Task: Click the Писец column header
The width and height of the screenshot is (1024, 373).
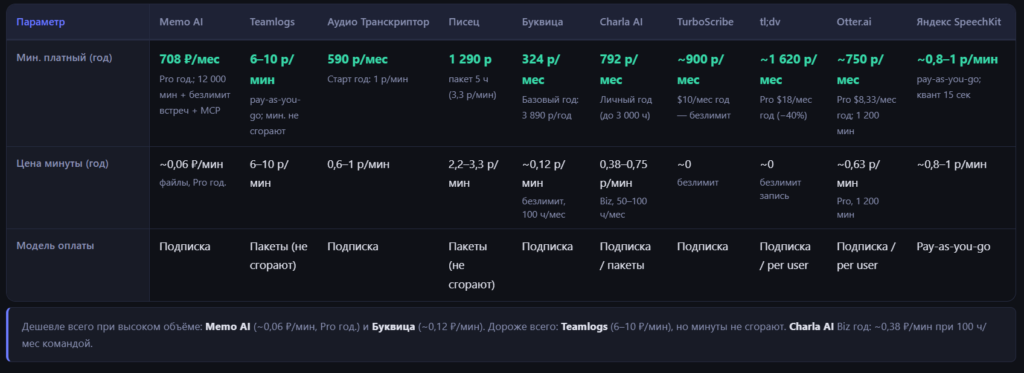Action: tap(464, 22)
